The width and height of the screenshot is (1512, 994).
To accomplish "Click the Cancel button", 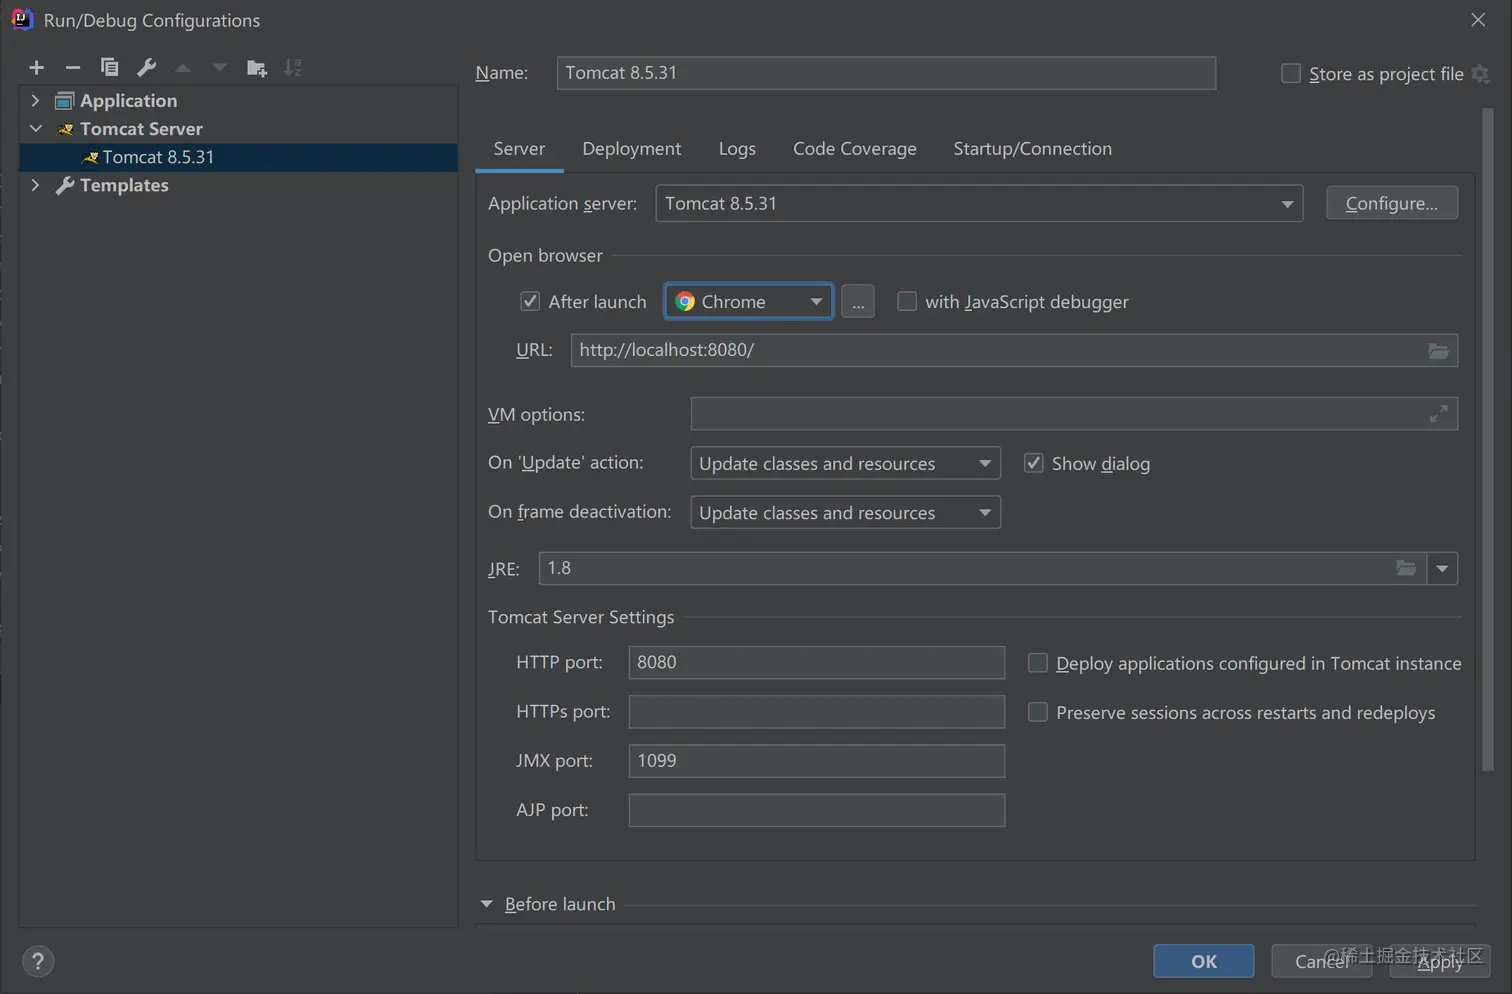I will 1322,961.
